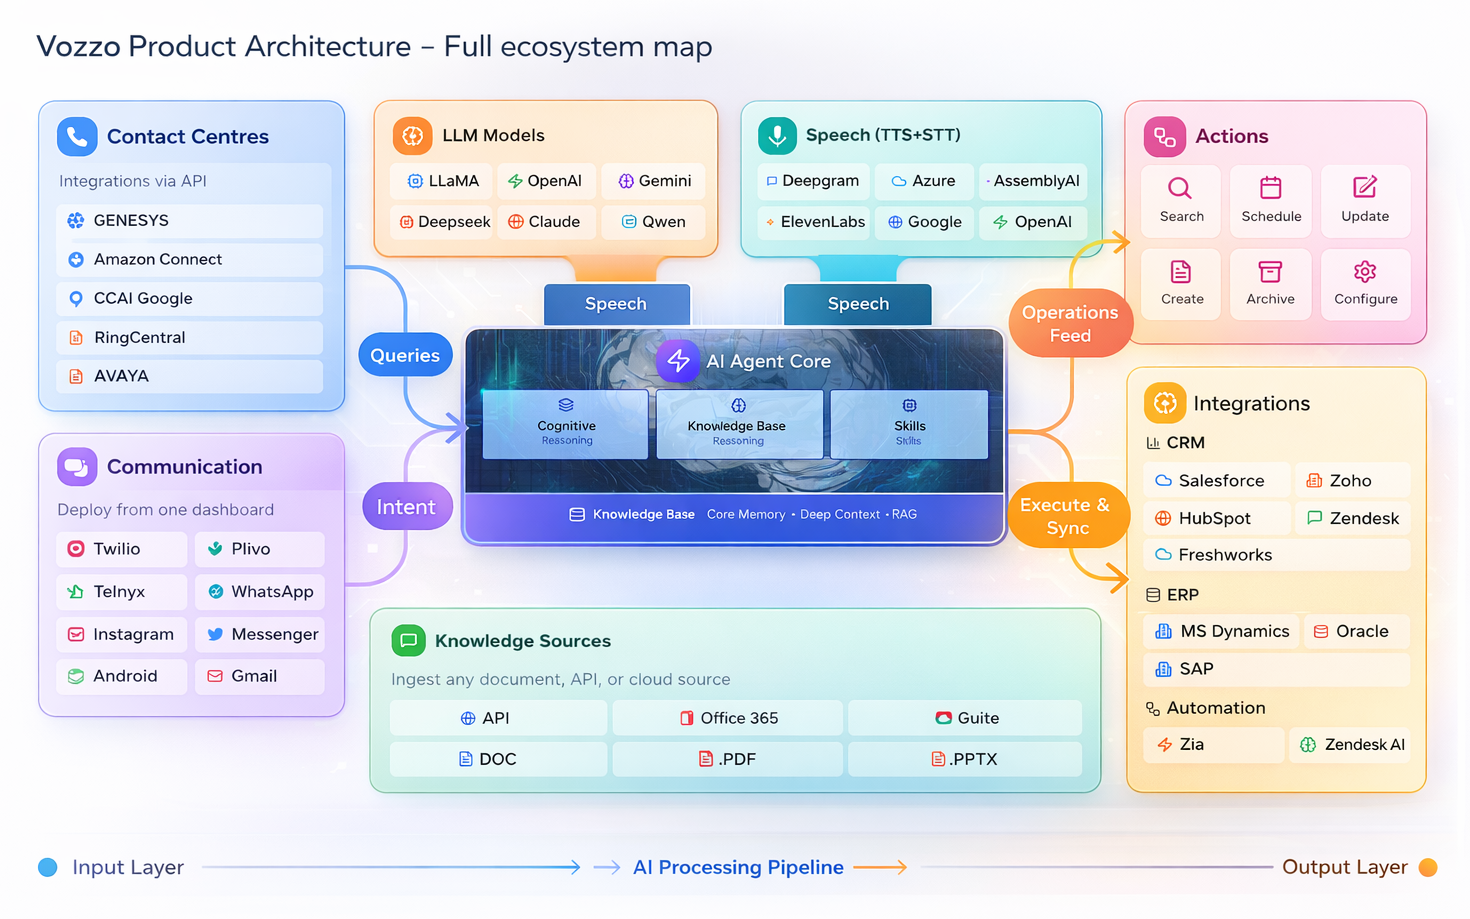Select the Deepgram speech provider

(814, 181)
